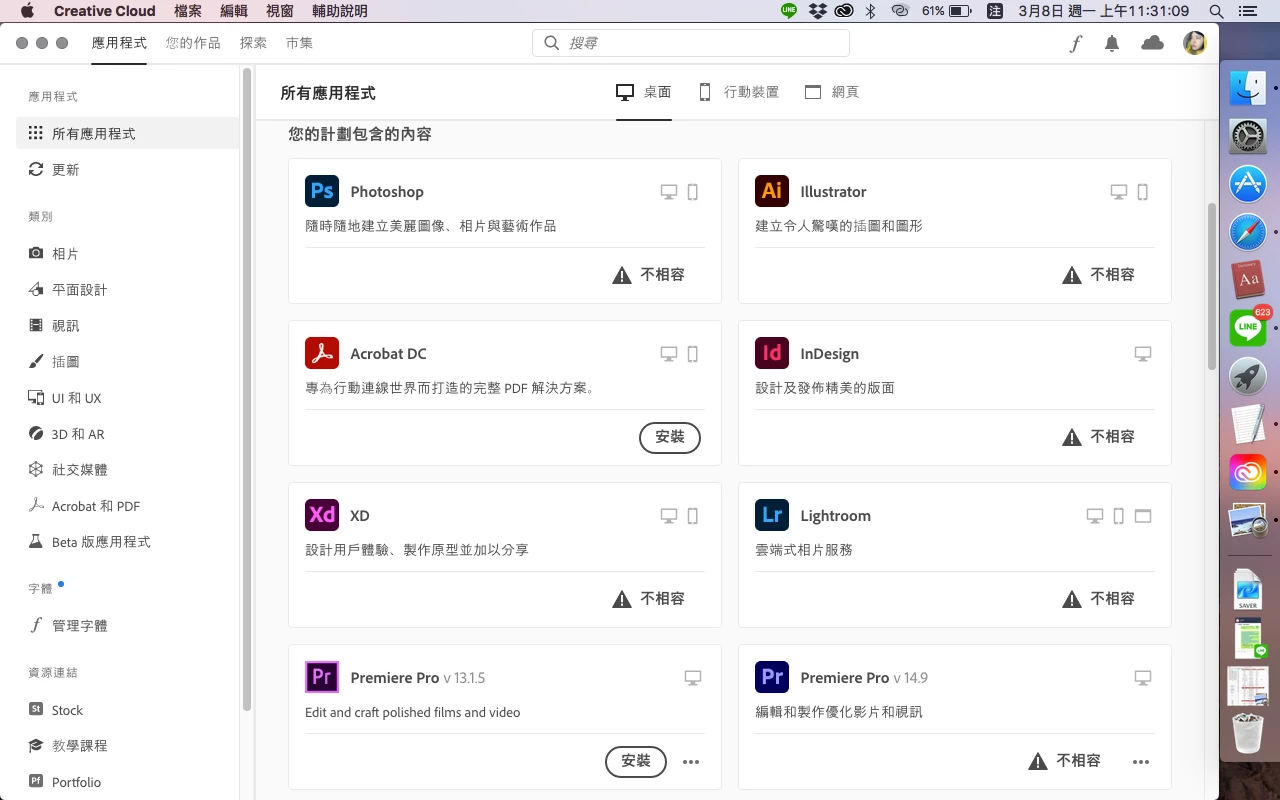This screenshot has height=800, width=1280.
Task: Select the 行動裝置 platform tab
Action: pos(738,92)
